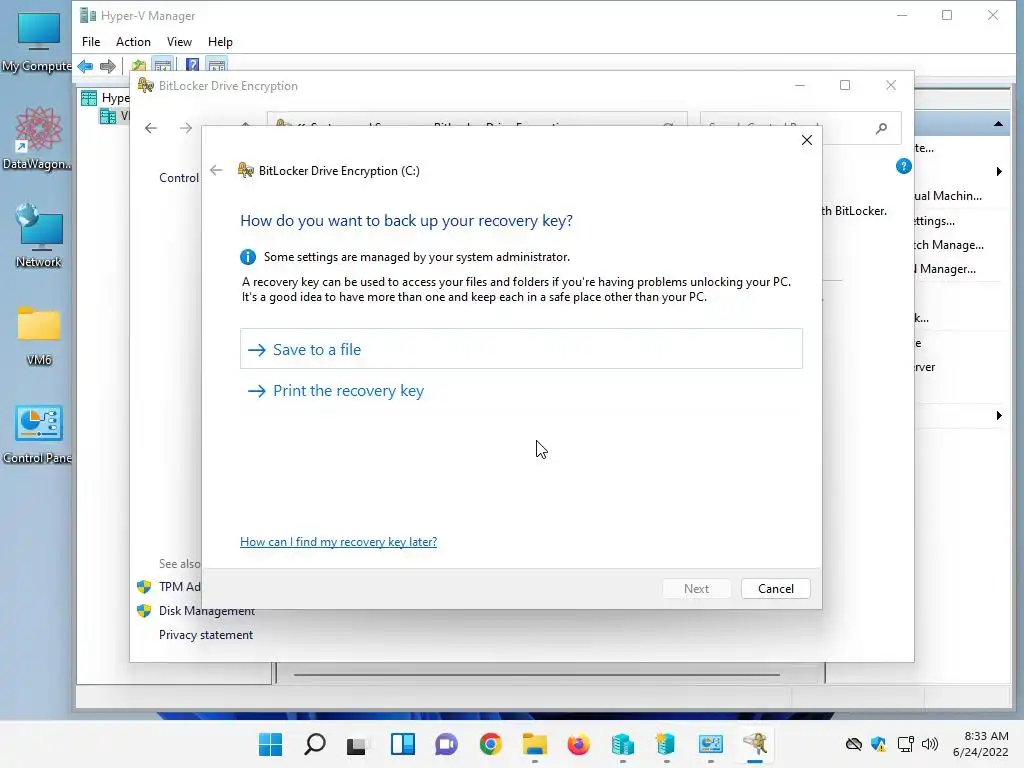Viewport: 1024px width, 768px height.
Task: Click the disabled Next button
Action: pos(696,588)
